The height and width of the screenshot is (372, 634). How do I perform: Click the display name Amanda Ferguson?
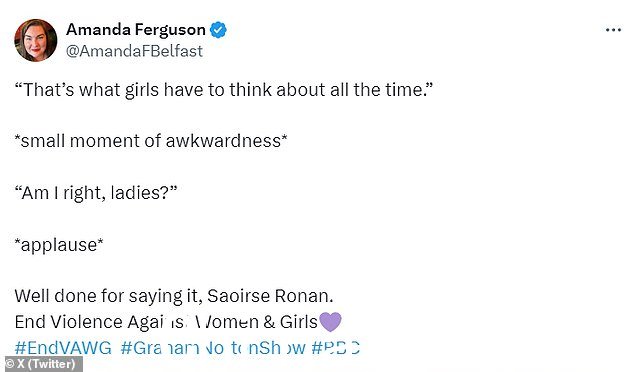pos(136,30)
